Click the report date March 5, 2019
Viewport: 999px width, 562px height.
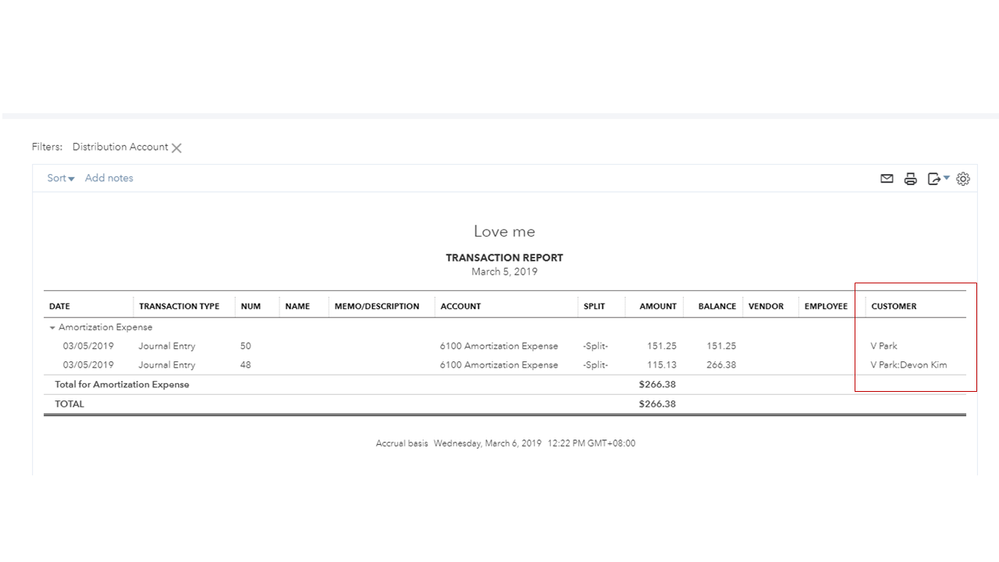click(x=504, y=272)
